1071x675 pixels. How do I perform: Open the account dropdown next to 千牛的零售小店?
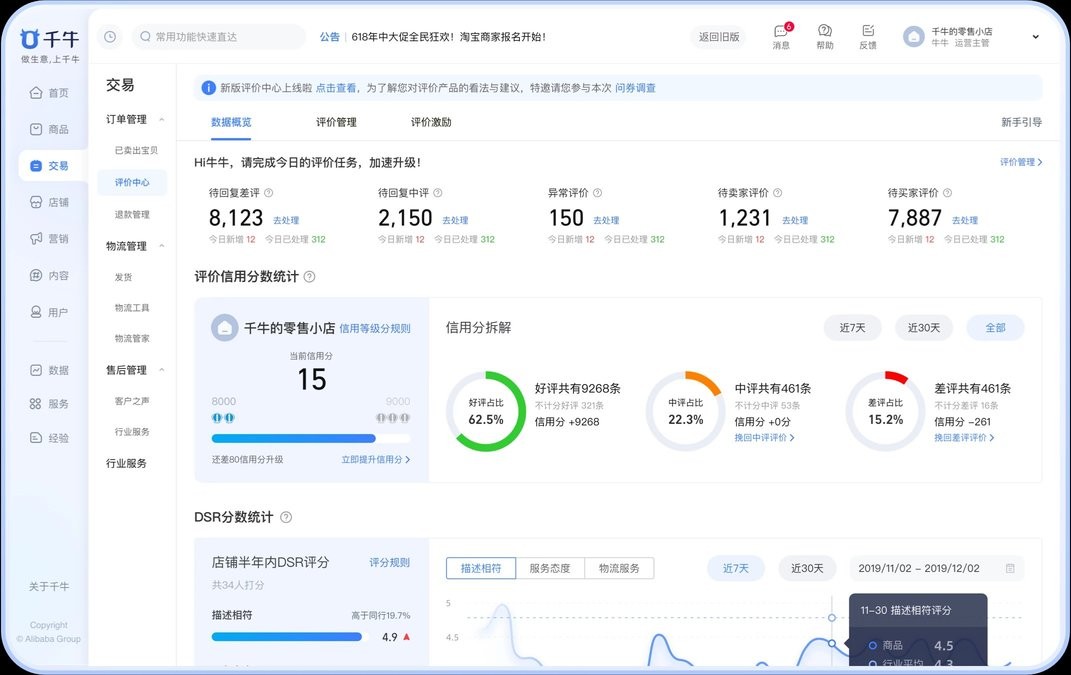point(1035,37)
